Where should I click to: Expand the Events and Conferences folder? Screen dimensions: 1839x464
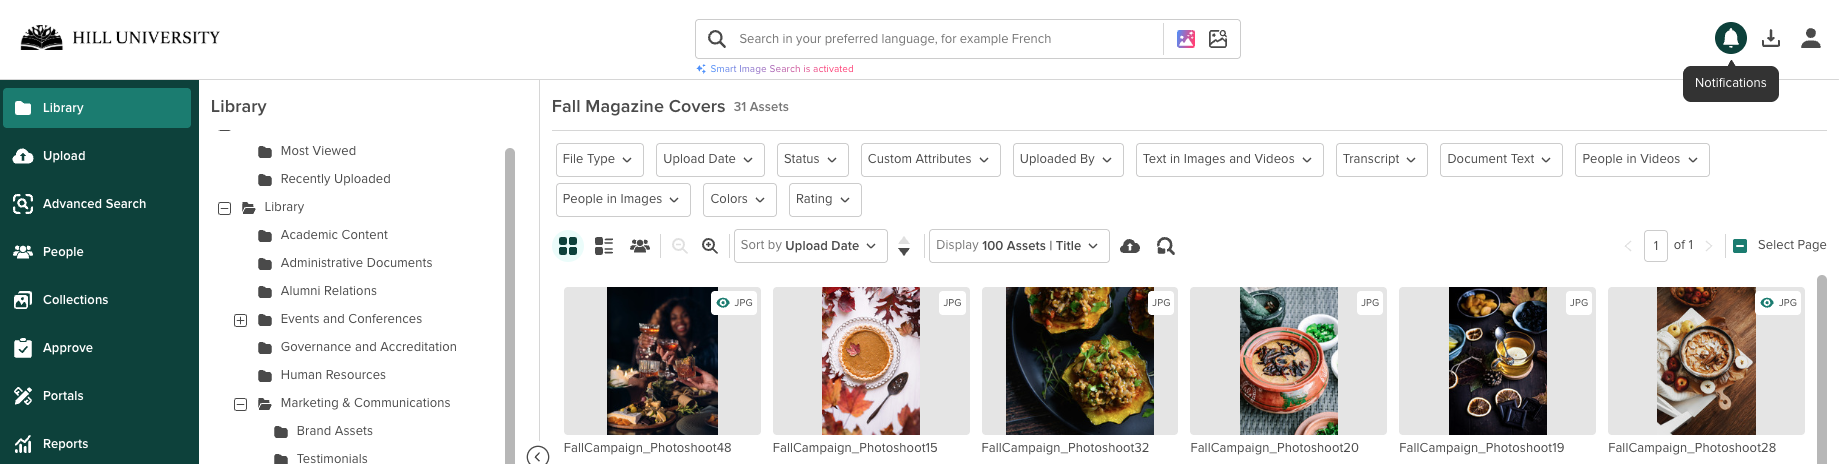240,320
